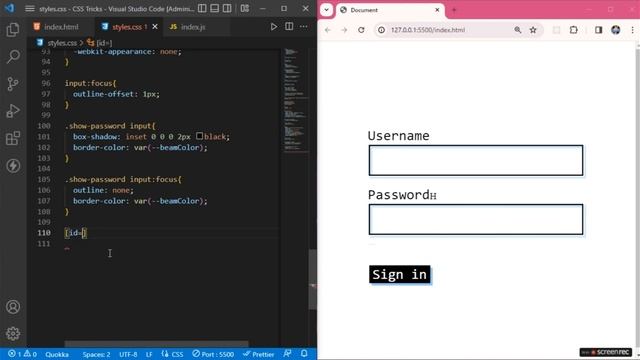Screen dimensions: 640x360
Task: Click line number 110 in the gutter
Action: [x=44, y=233]
